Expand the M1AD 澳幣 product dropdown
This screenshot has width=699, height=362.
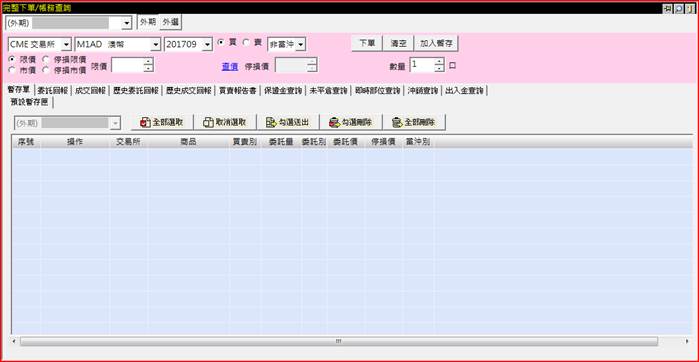155,45
